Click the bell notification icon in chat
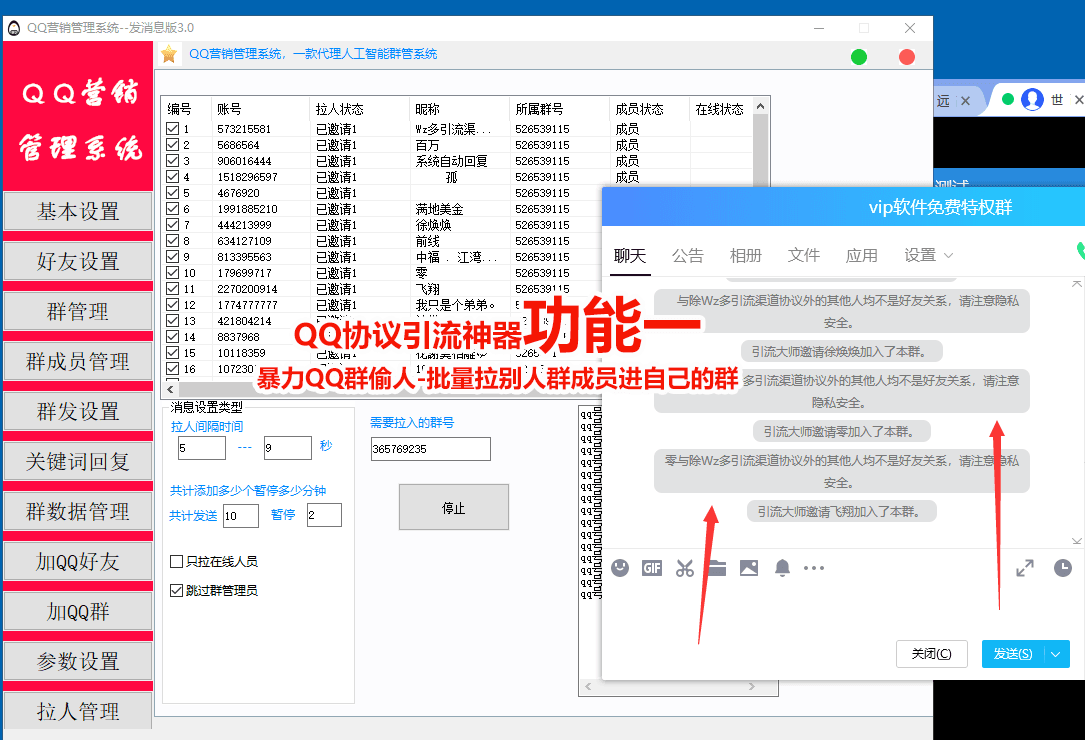 point(782,568)
